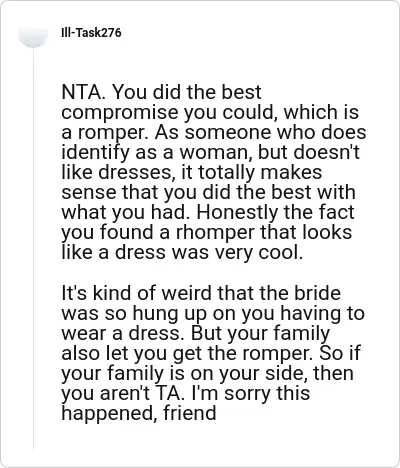Click the closing words 'happened, friend'

(139, 413)
